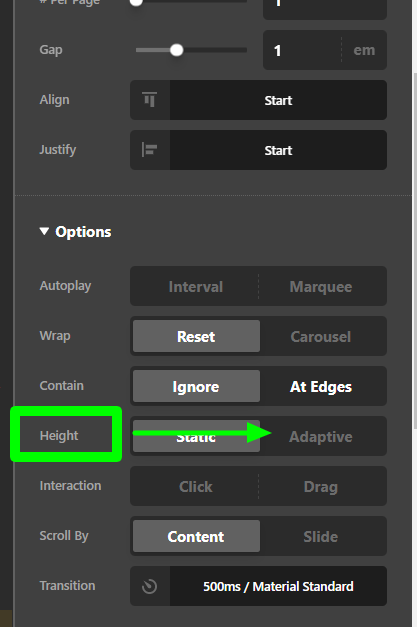Screen dimensions: 417x627
Task: Set Scroll By to Slide
Action: [x=321, y=536]
